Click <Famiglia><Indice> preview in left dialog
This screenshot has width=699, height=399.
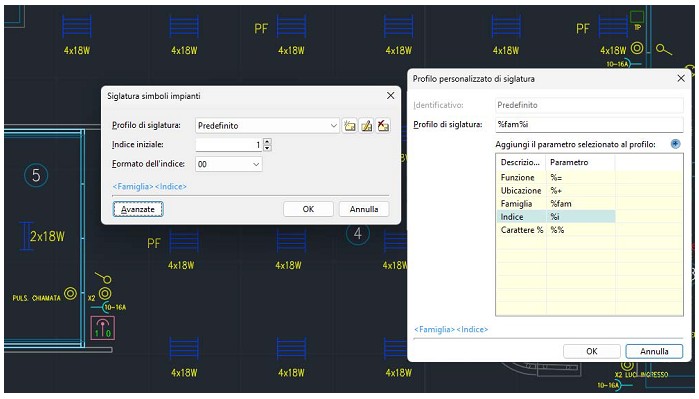pyautogui.click(x=149, y=186)
